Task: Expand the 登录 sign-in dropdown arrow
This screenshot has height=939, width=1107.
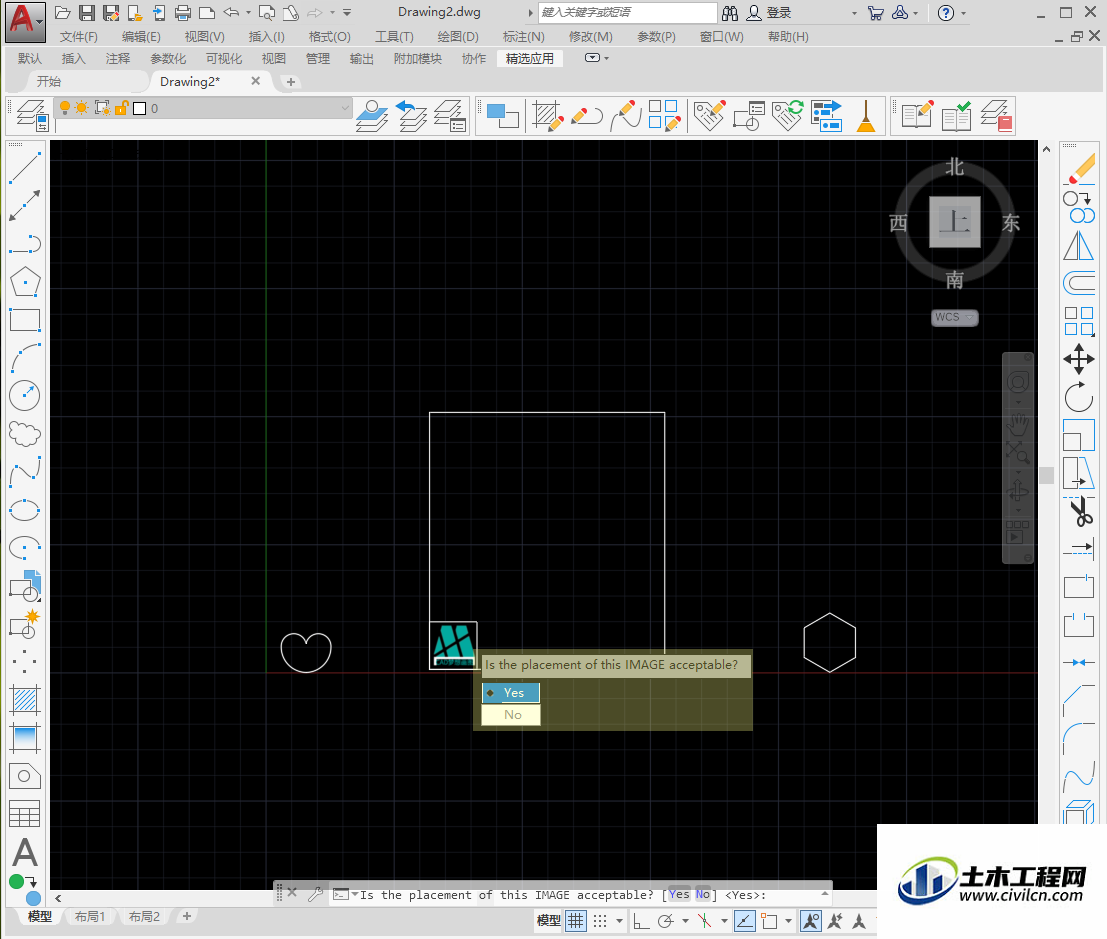Action: pyautogui.click(x=854, y=13)
